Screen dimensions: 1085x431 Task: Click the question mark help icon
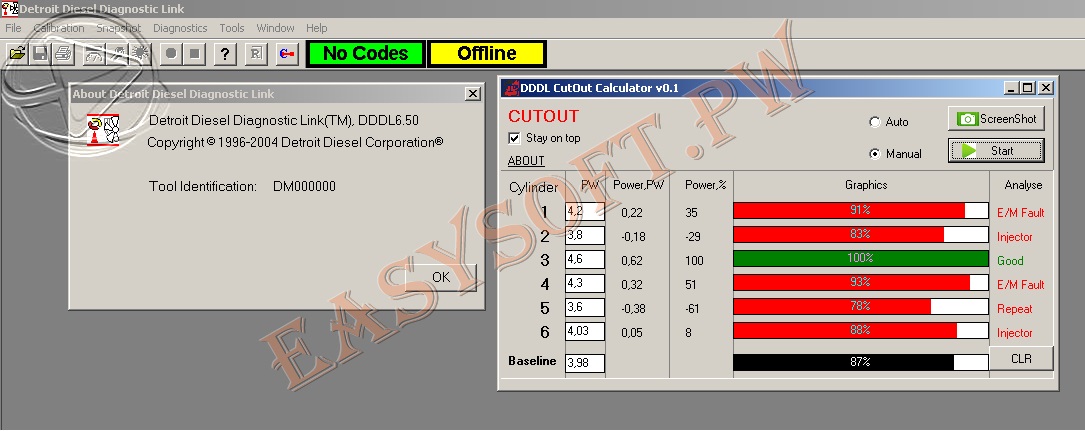coord(226,53)
